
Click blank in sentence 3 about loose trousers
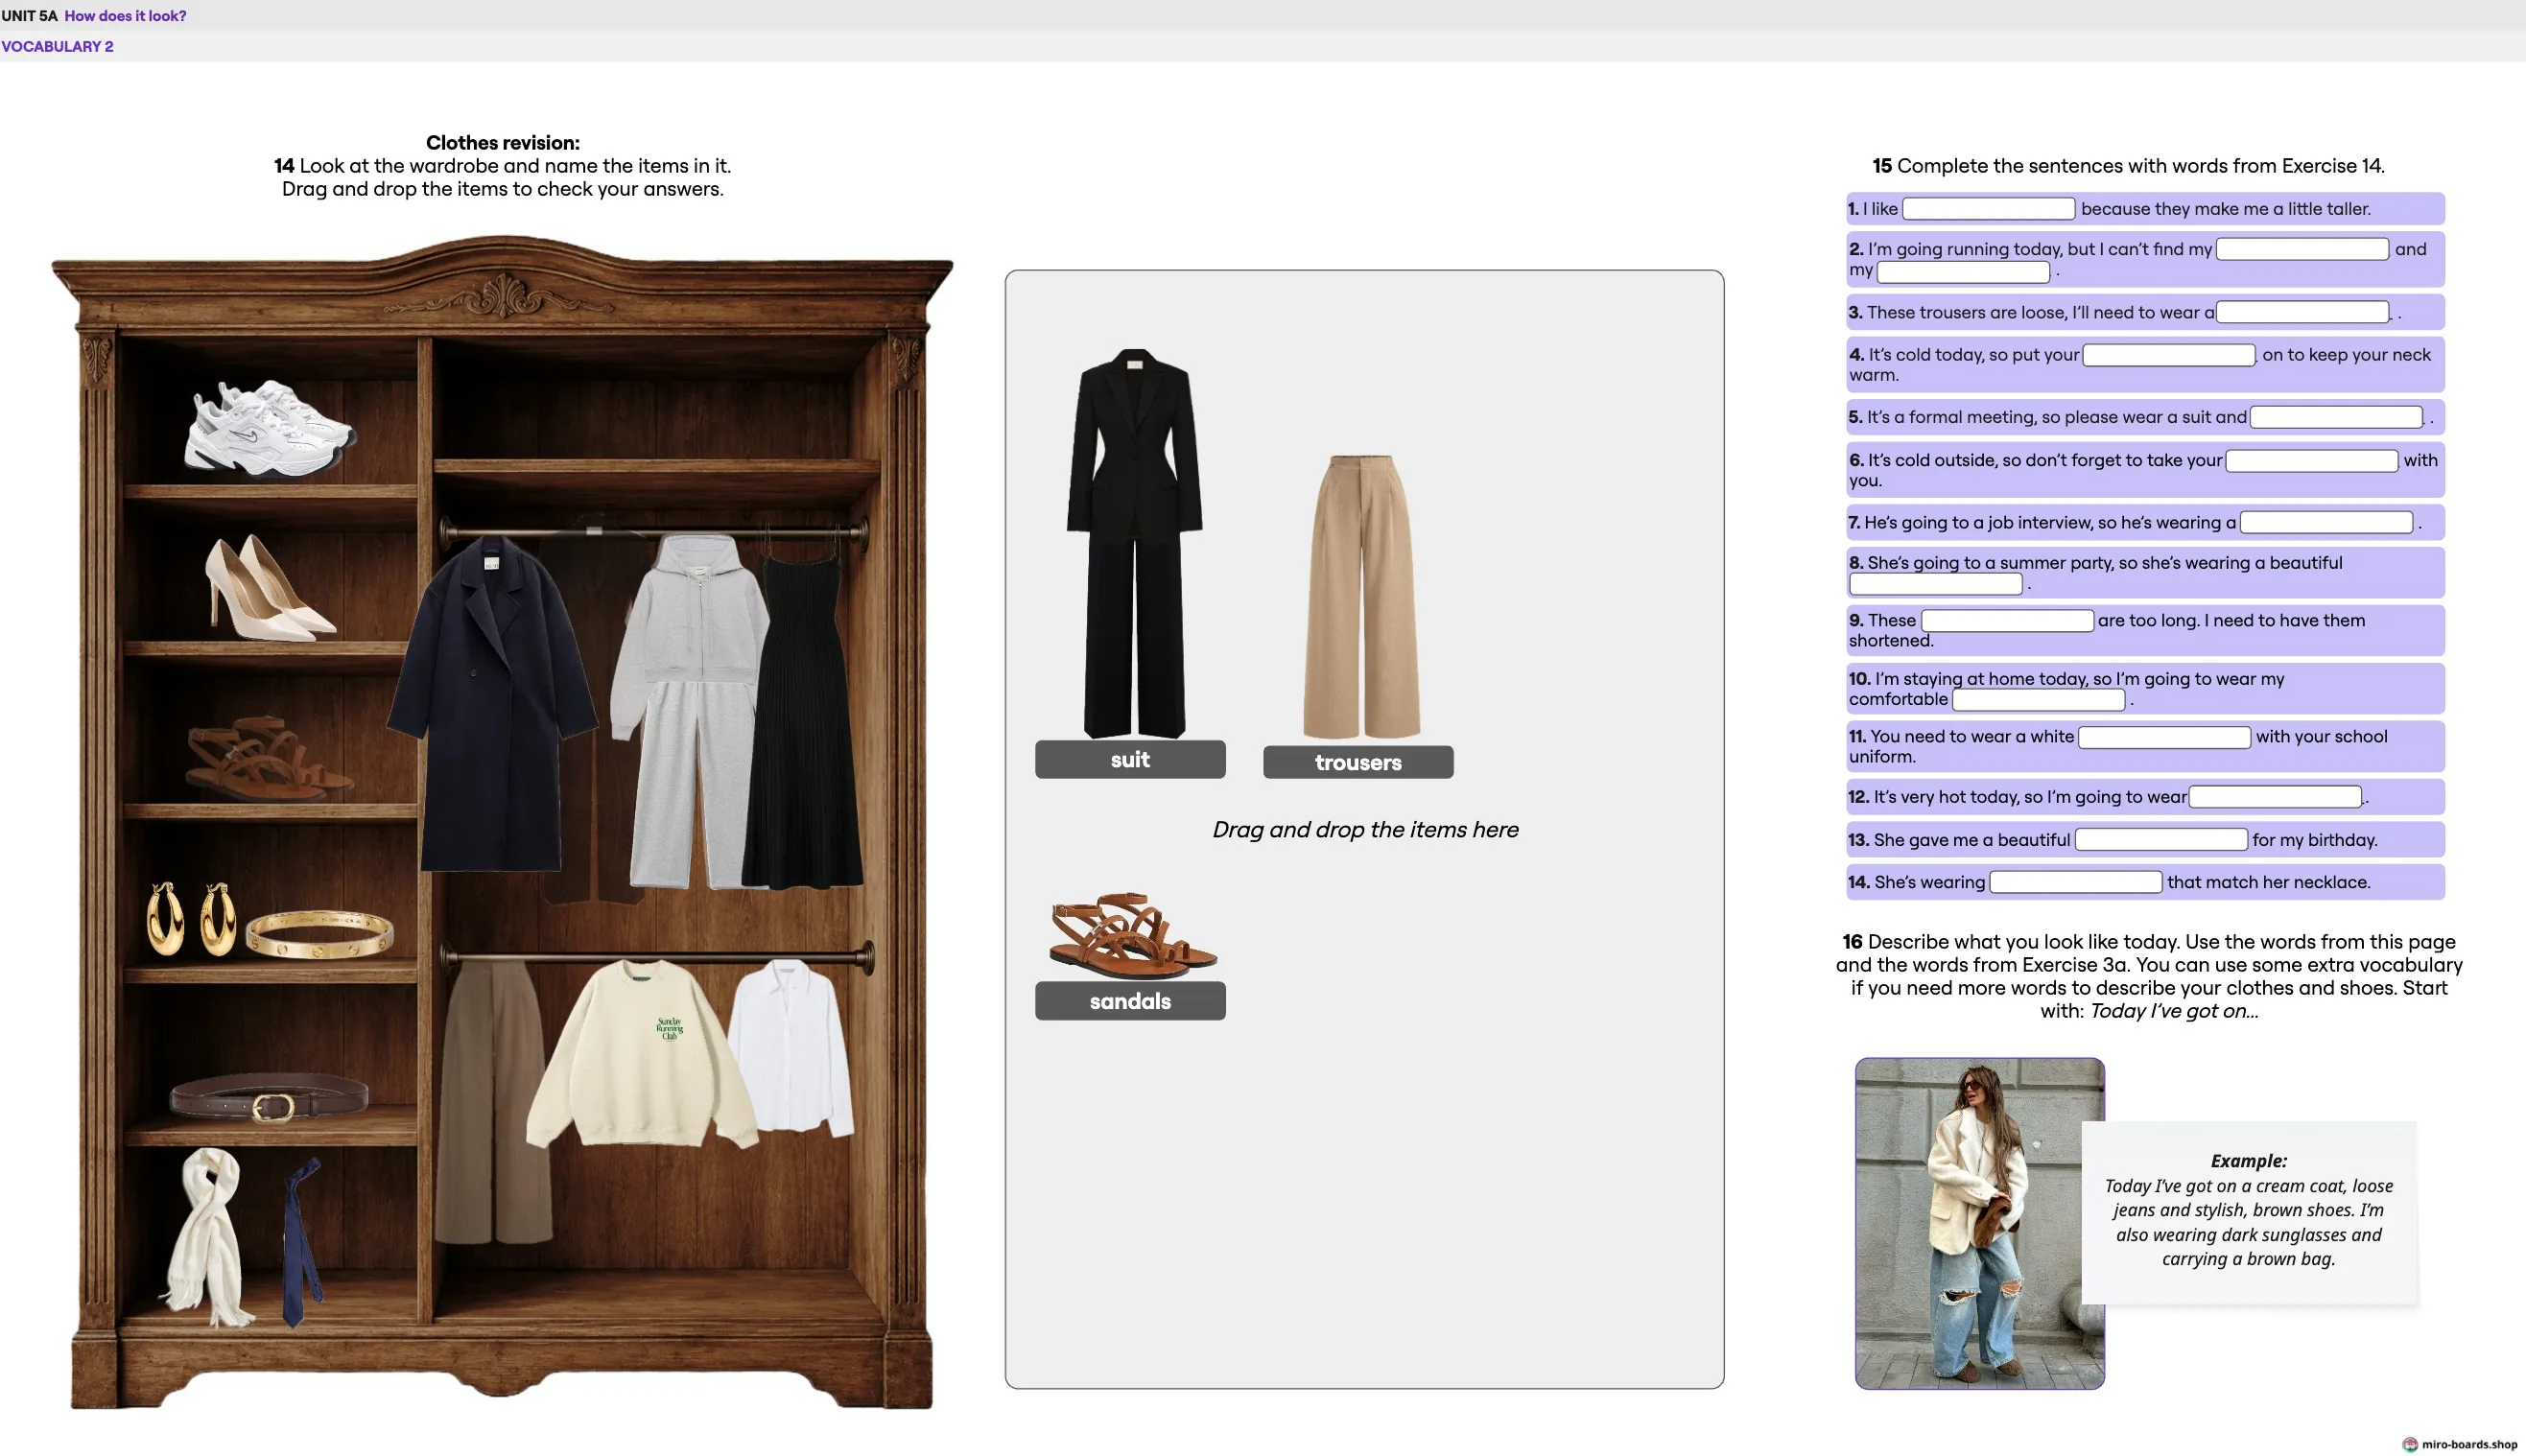(x=2302, y=313)
